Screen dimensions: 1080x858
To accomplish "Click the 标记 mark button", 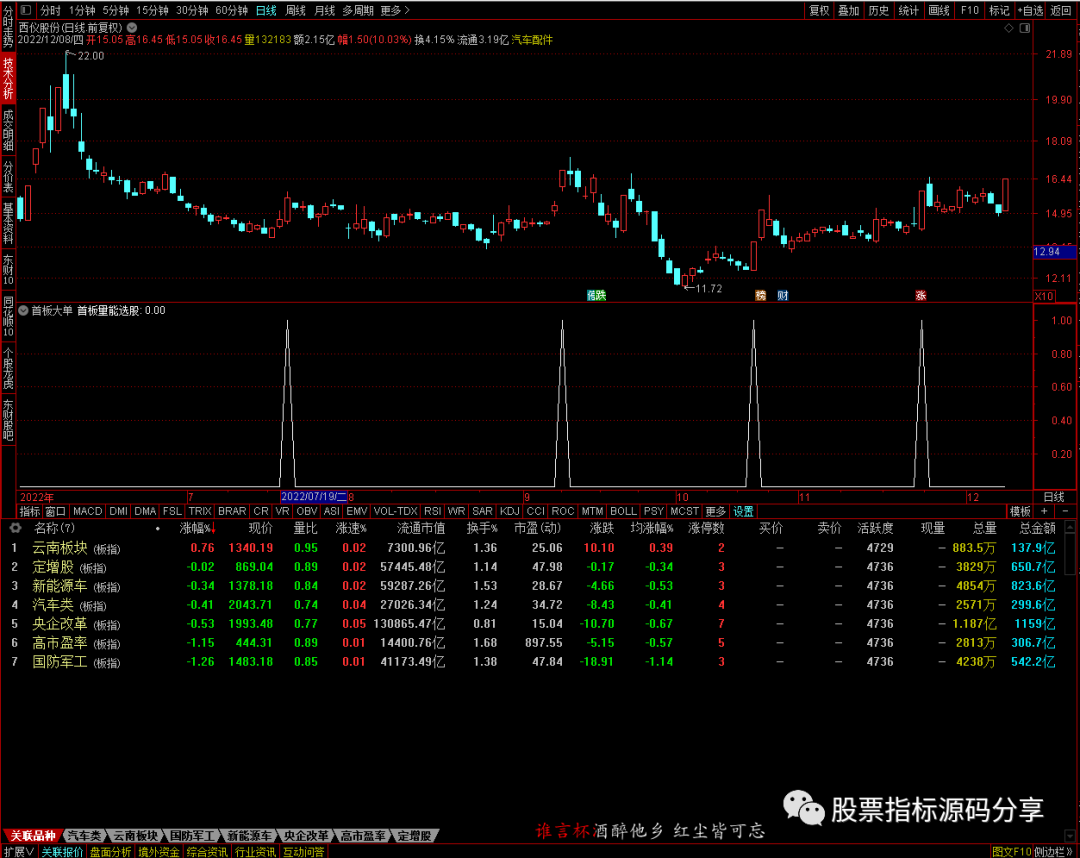I will (x=999, y=10).
